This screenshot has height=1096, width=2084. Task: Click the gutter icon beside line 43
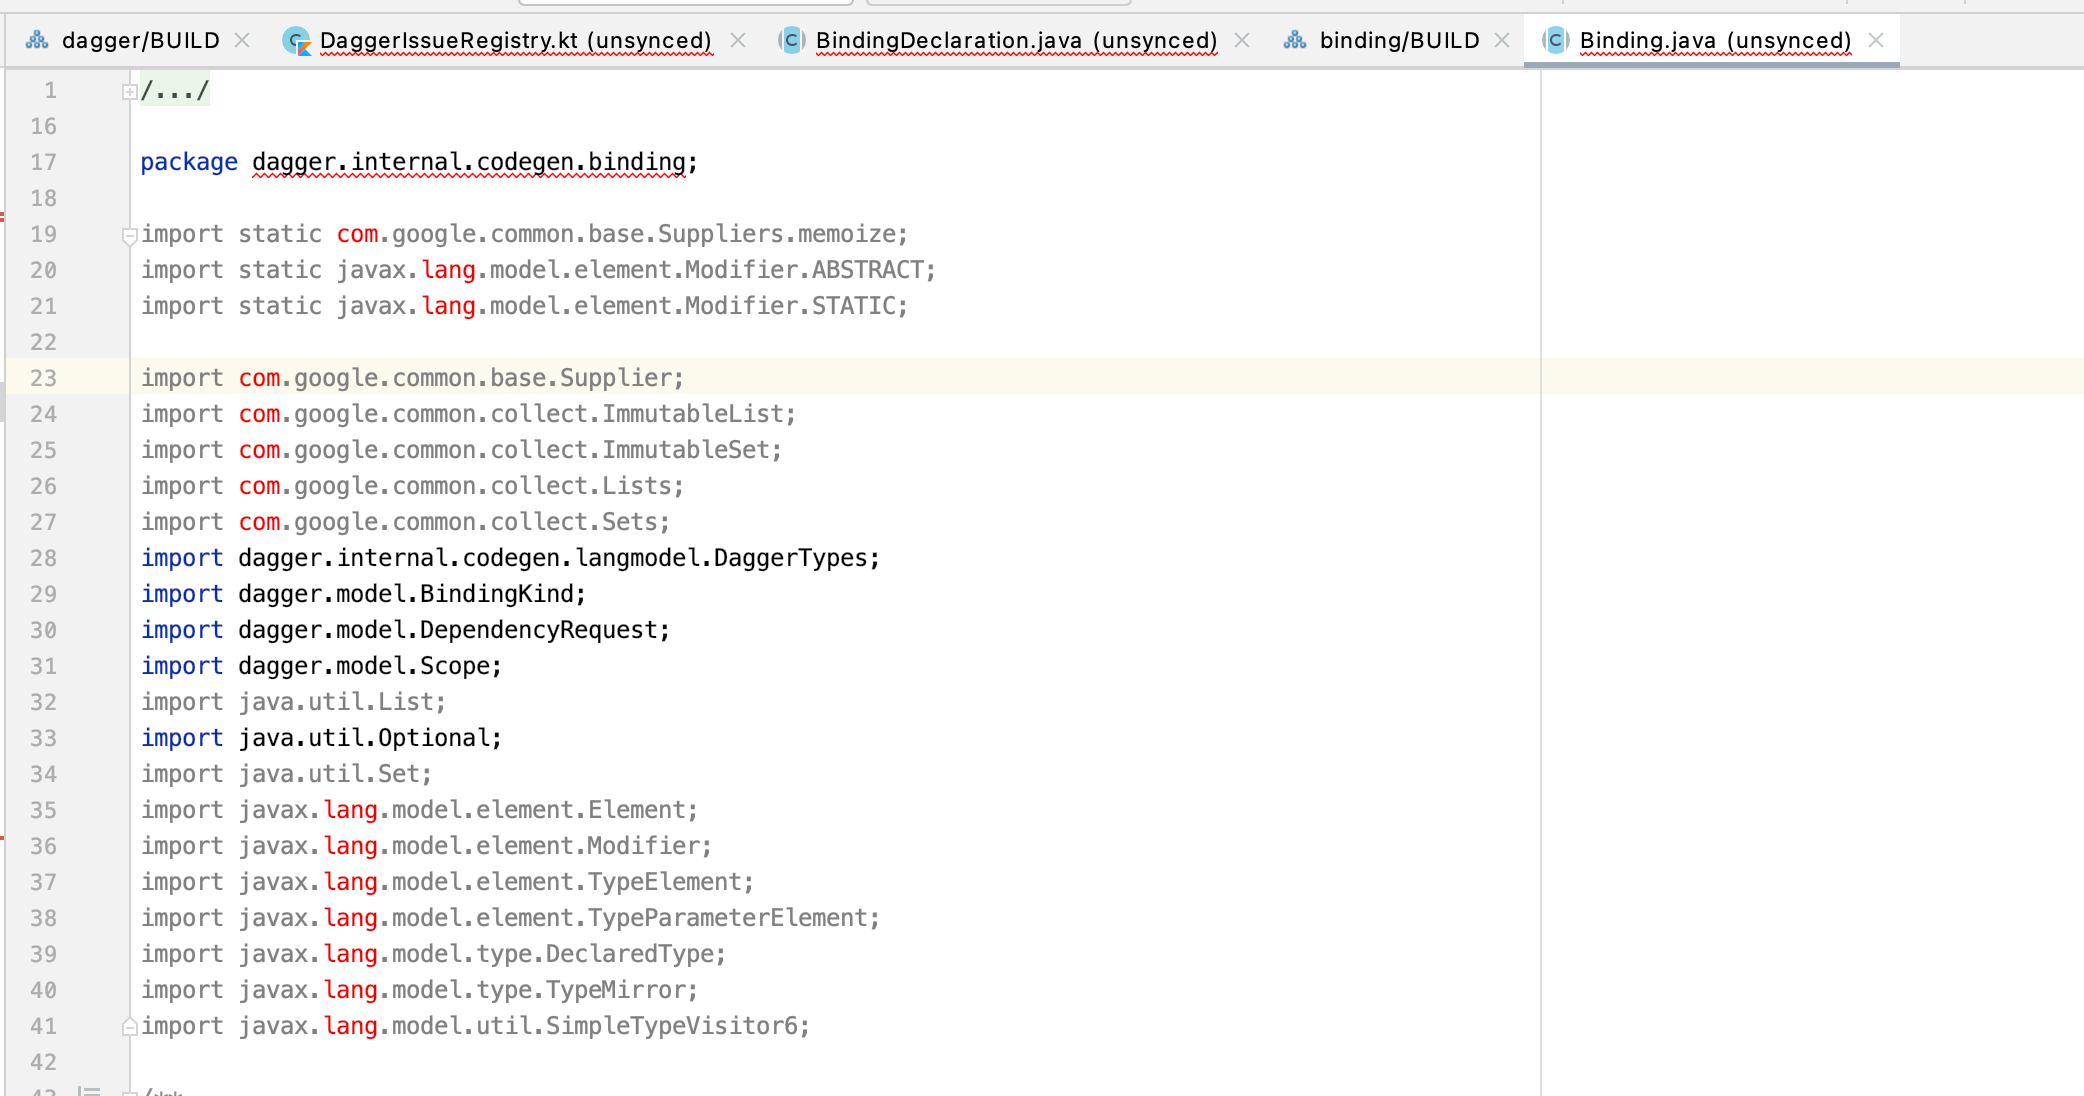click(x=88, y=1090)
